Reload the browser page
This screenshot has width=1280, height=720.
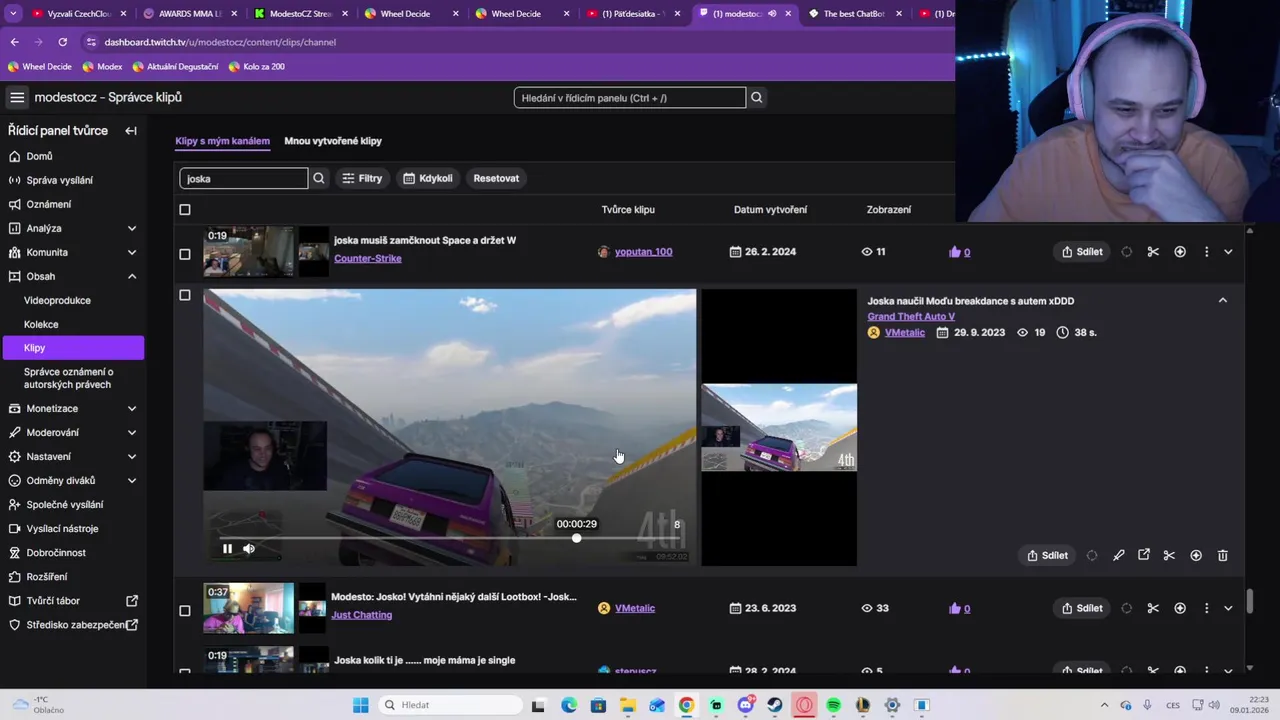62,42
